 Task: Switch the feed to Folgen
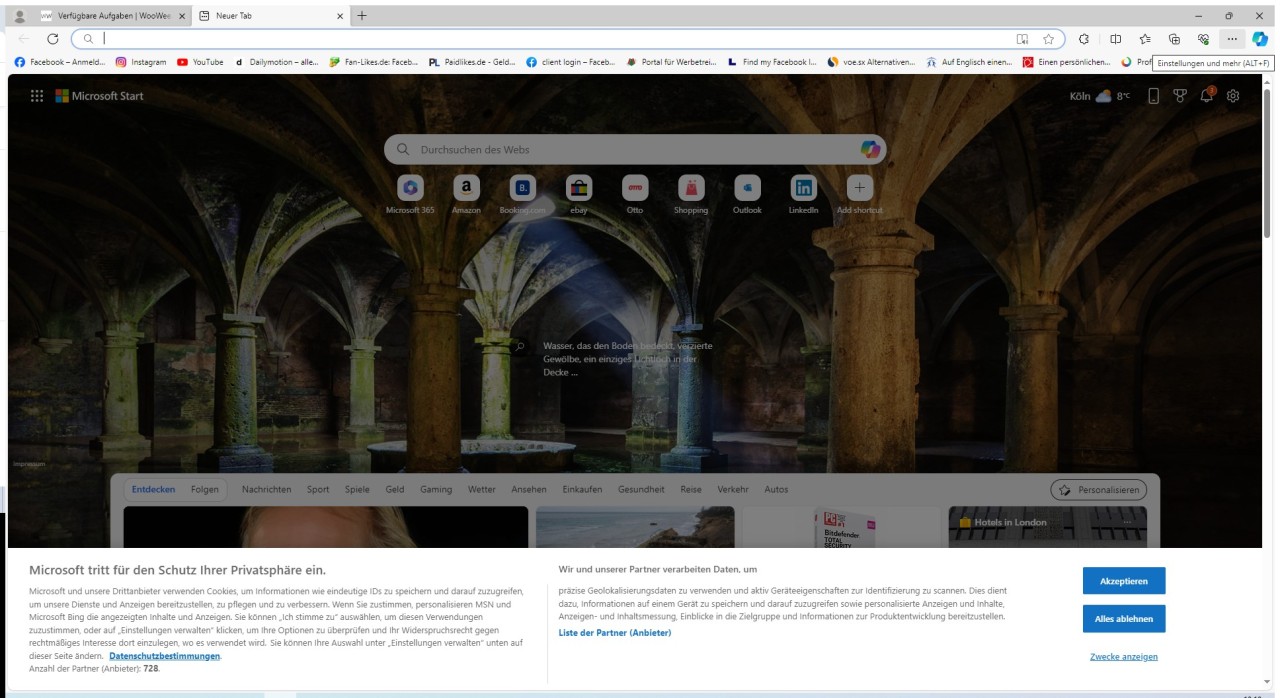205,489
